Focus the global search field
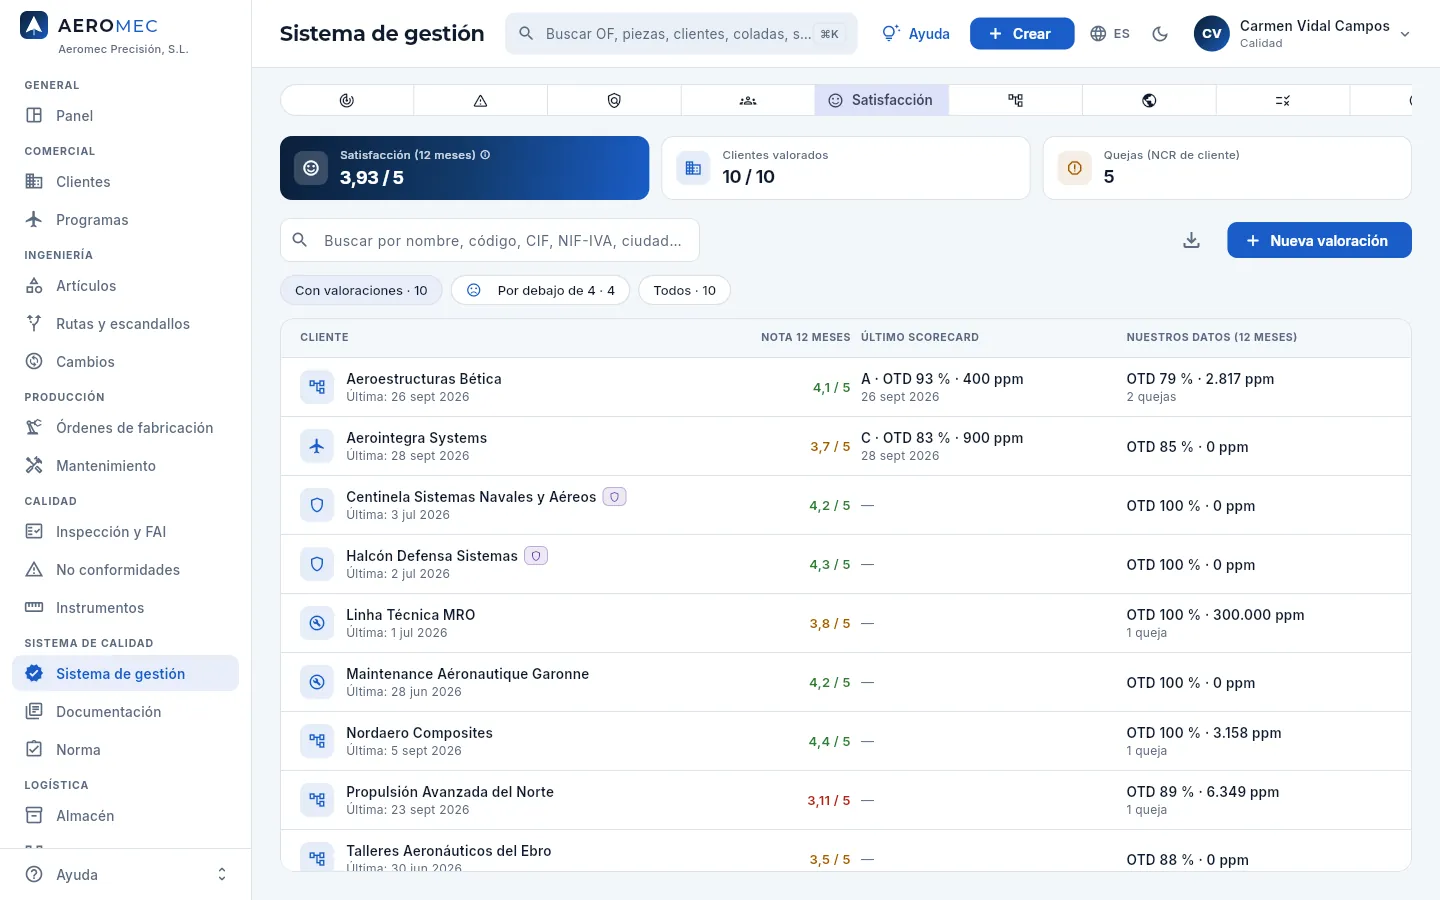Viewport: 1440px width, 900px height. click(x=681, y=34)
